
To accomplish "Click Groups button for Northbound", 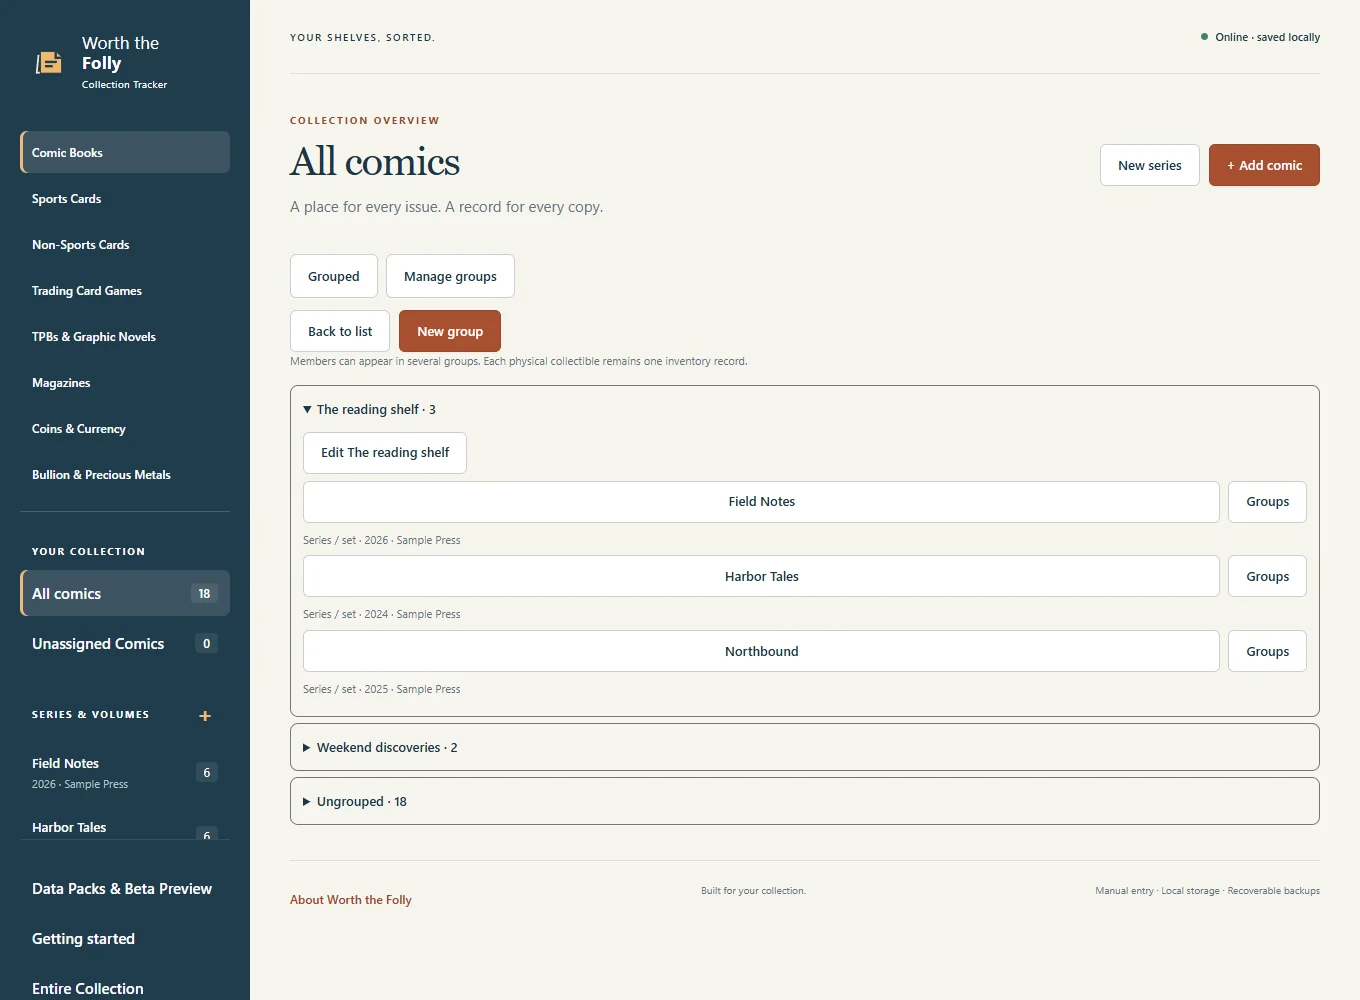I will (1267, 651).
